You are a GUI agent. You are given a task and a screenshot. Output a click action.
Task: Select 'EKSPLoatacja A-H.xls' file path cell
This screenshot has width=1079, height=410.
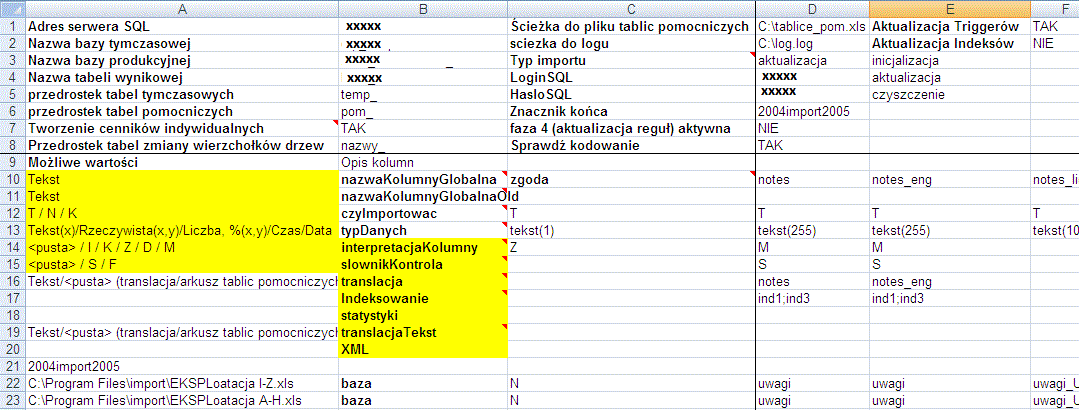click(x=182, y=399)
